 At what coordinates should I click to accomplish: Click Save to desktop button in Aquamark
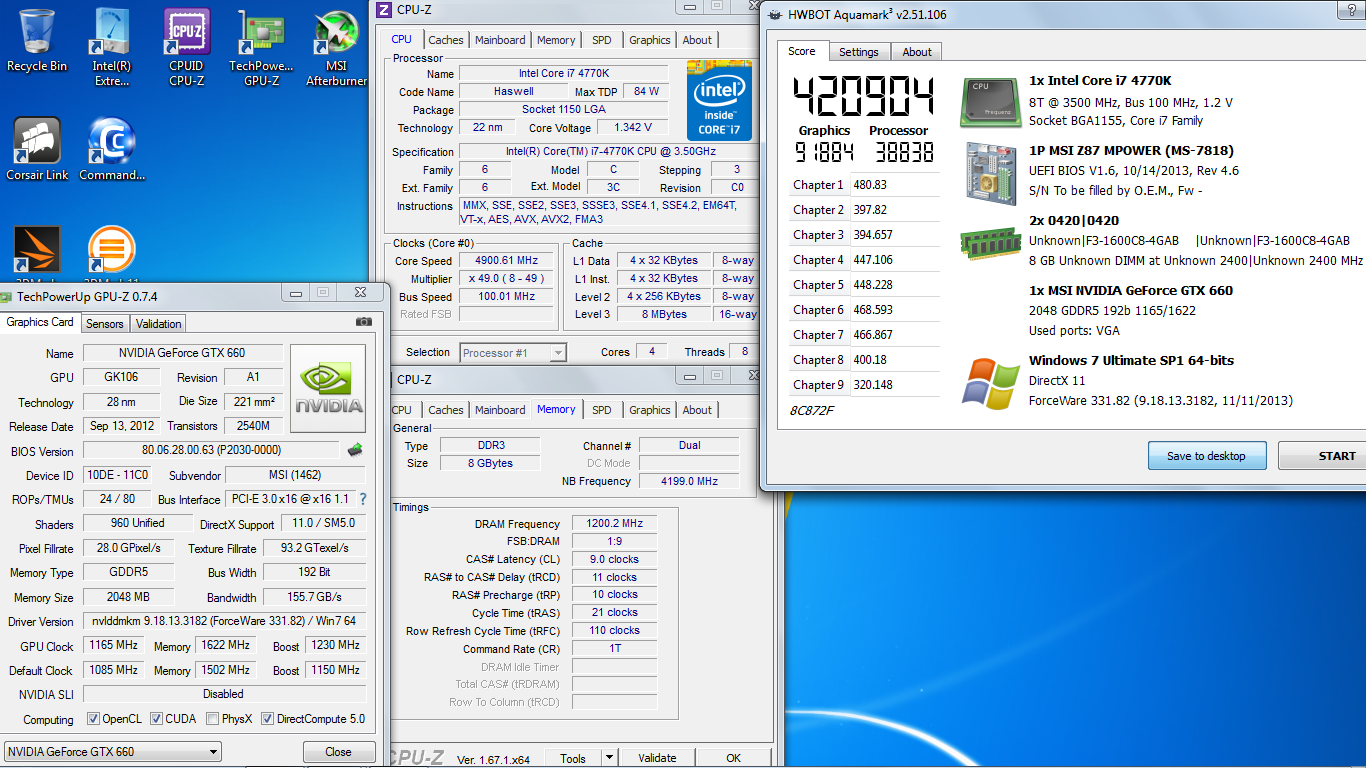1207,456
